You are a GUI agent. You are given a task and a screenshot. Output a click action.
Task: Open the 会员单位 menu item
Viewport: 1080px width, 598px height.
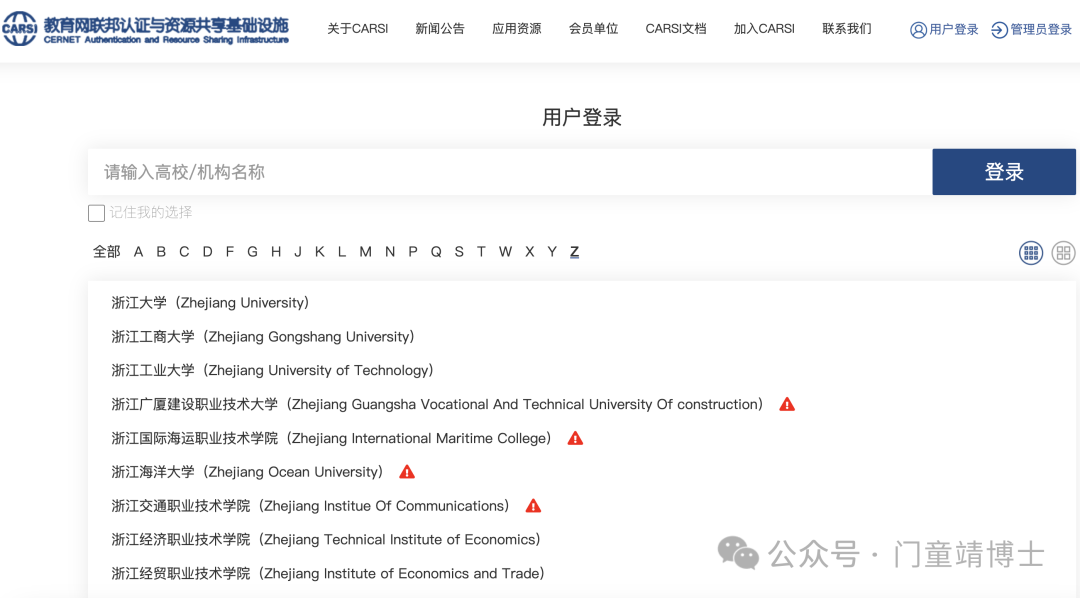[594, 29]
